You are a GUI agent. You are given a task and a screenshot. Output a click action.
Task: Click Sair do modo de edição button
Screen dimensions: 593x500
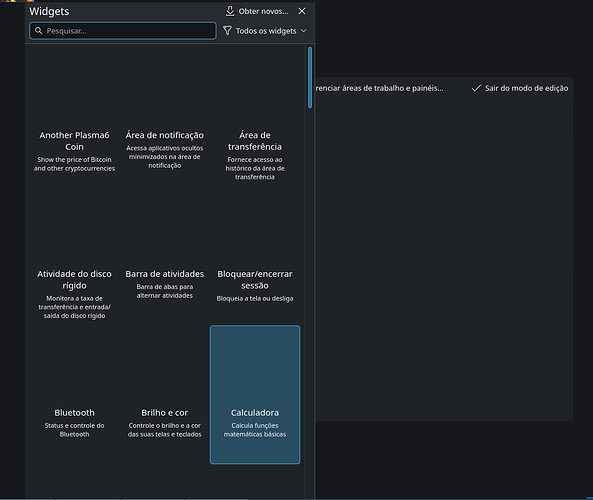[520, 88]
